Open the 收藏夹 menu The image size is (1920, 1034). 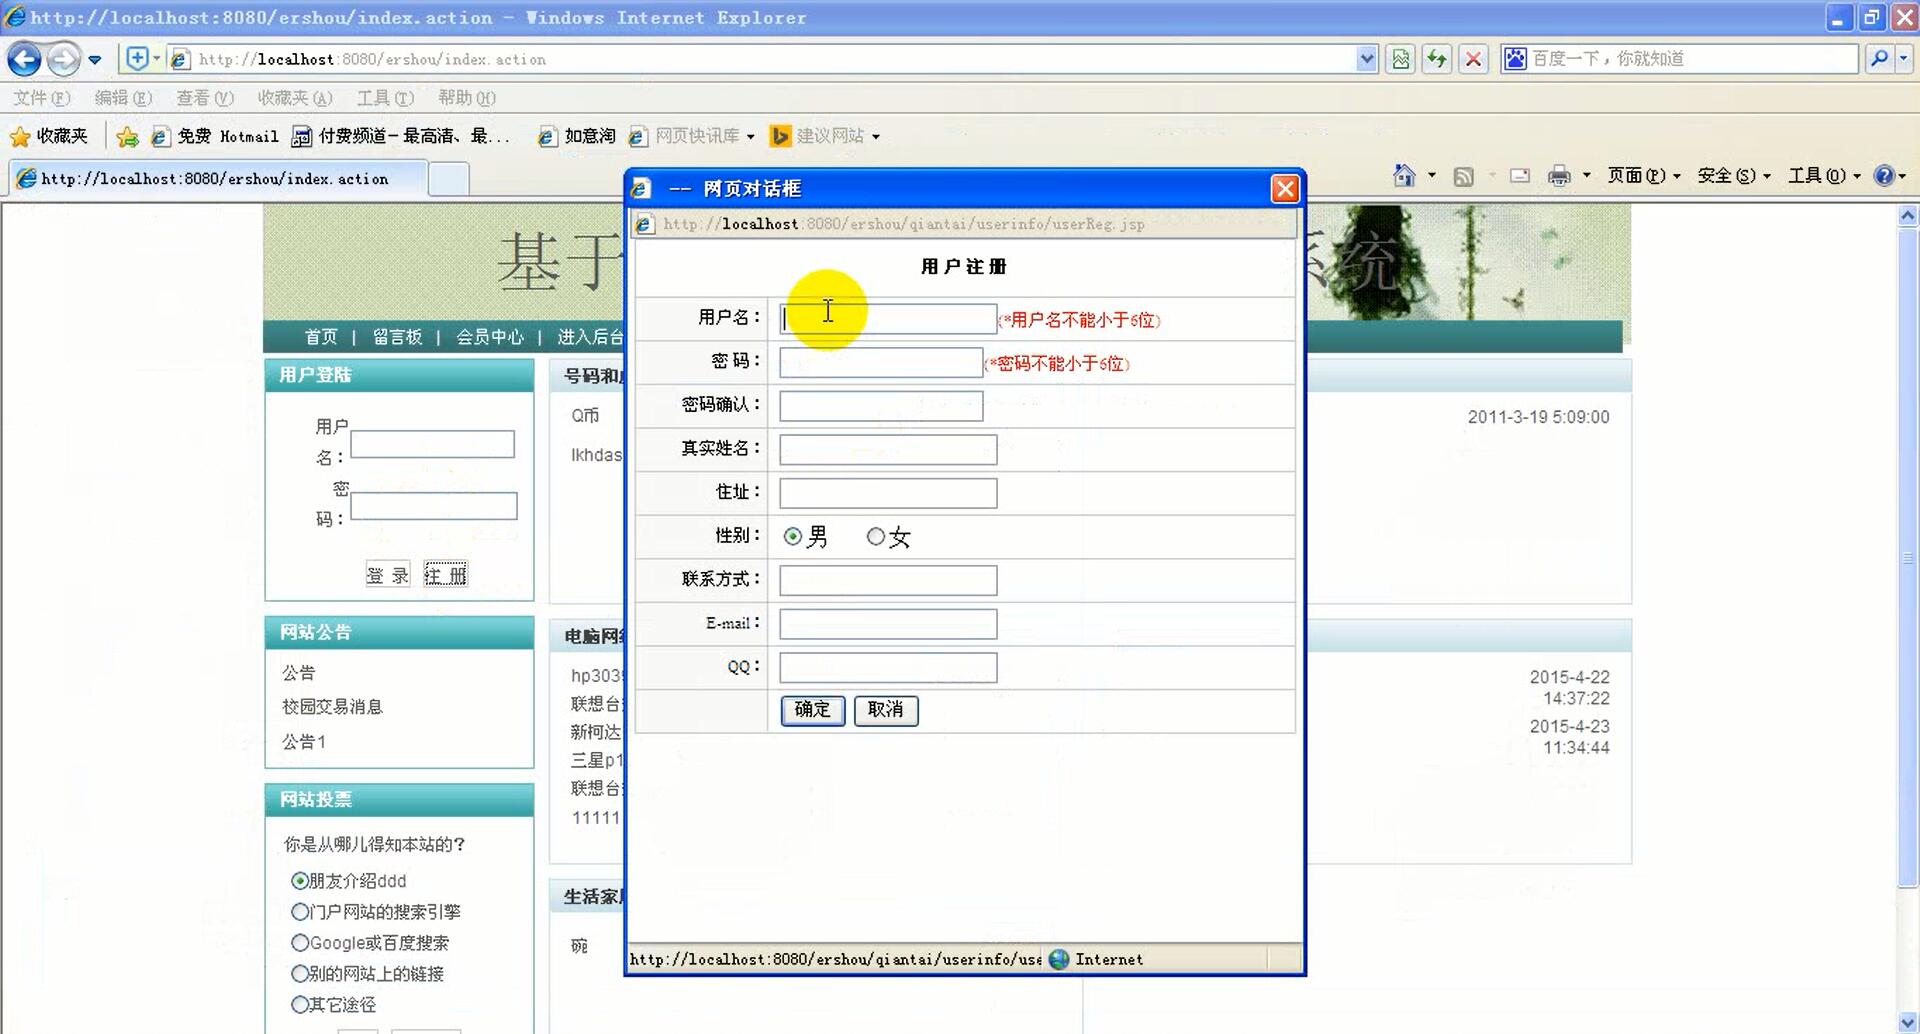[295, 98]
